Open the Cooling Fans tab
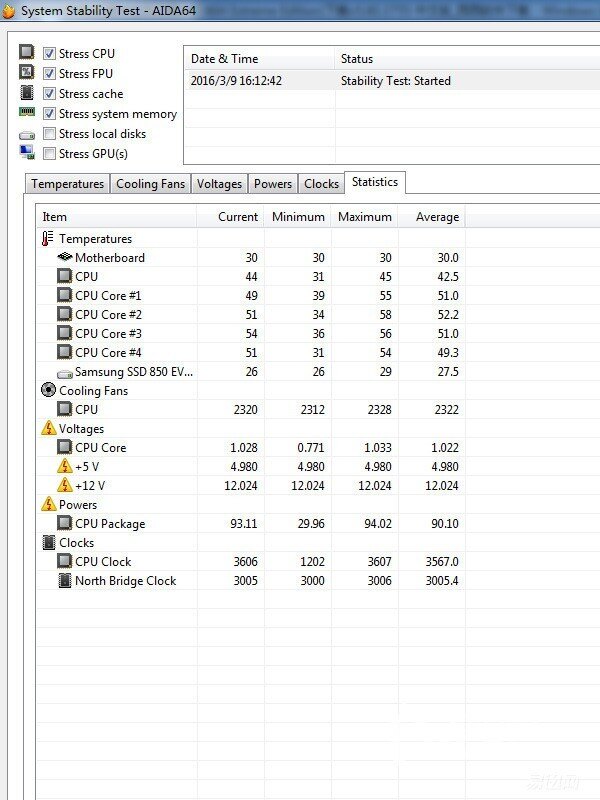The image size is (600, 800). click(x=150, y=184)
